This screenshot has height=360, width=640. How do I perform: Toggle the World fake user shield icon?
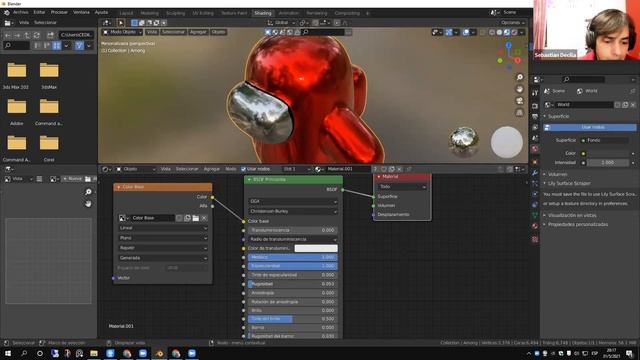click(618, 105)
